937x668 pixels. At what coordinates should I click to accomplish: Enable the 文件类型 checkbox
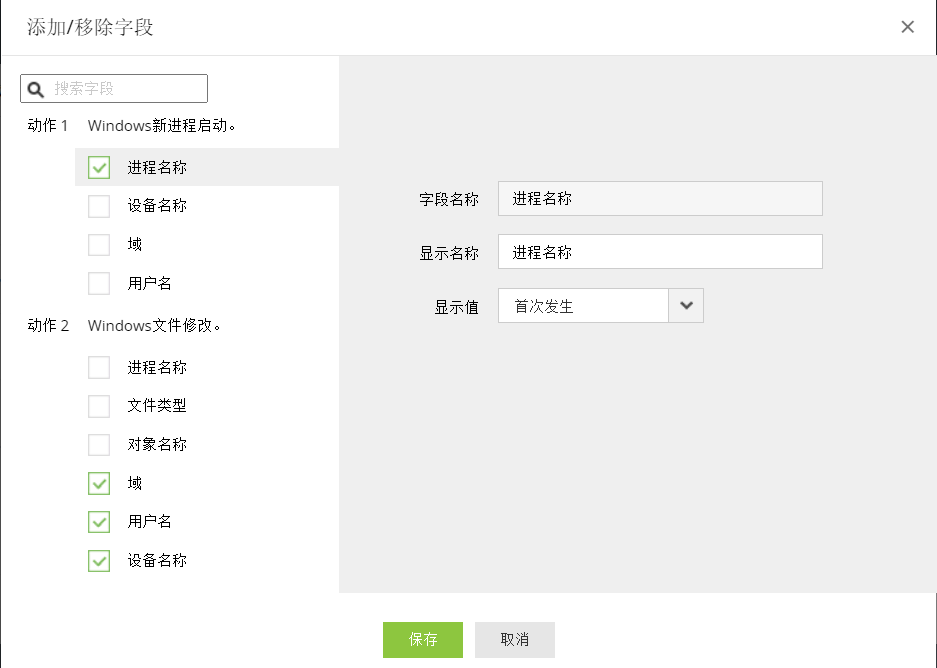tap(99, 406)
